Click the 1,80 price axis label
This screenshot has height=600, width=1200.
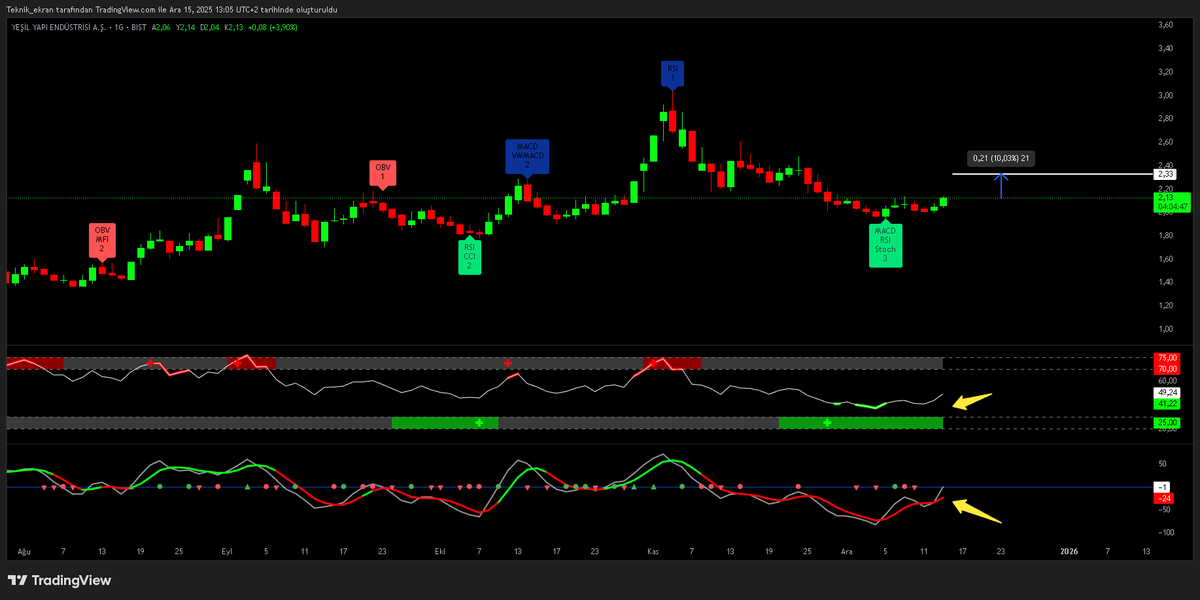[1165, 236]
